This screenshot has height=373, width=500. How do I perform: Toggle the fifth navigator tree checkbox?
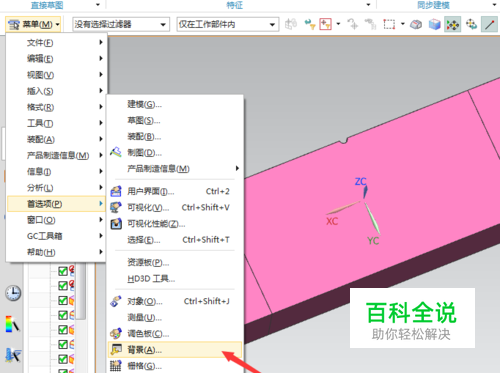pos(63,330)
